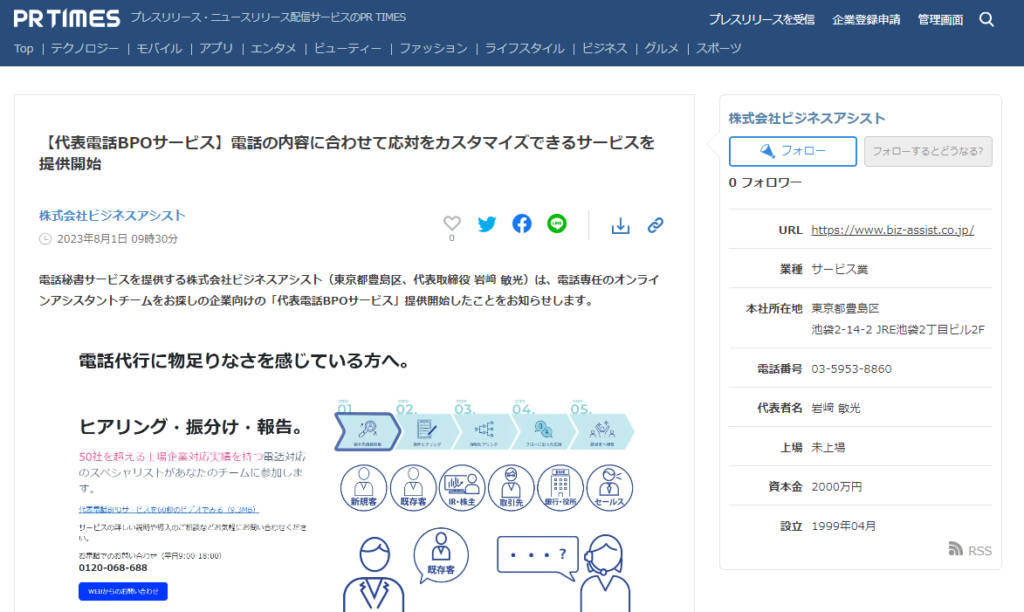
Task: Open sidebar 株式会社ビジネスアシスト company link
Action: point(807,118)
